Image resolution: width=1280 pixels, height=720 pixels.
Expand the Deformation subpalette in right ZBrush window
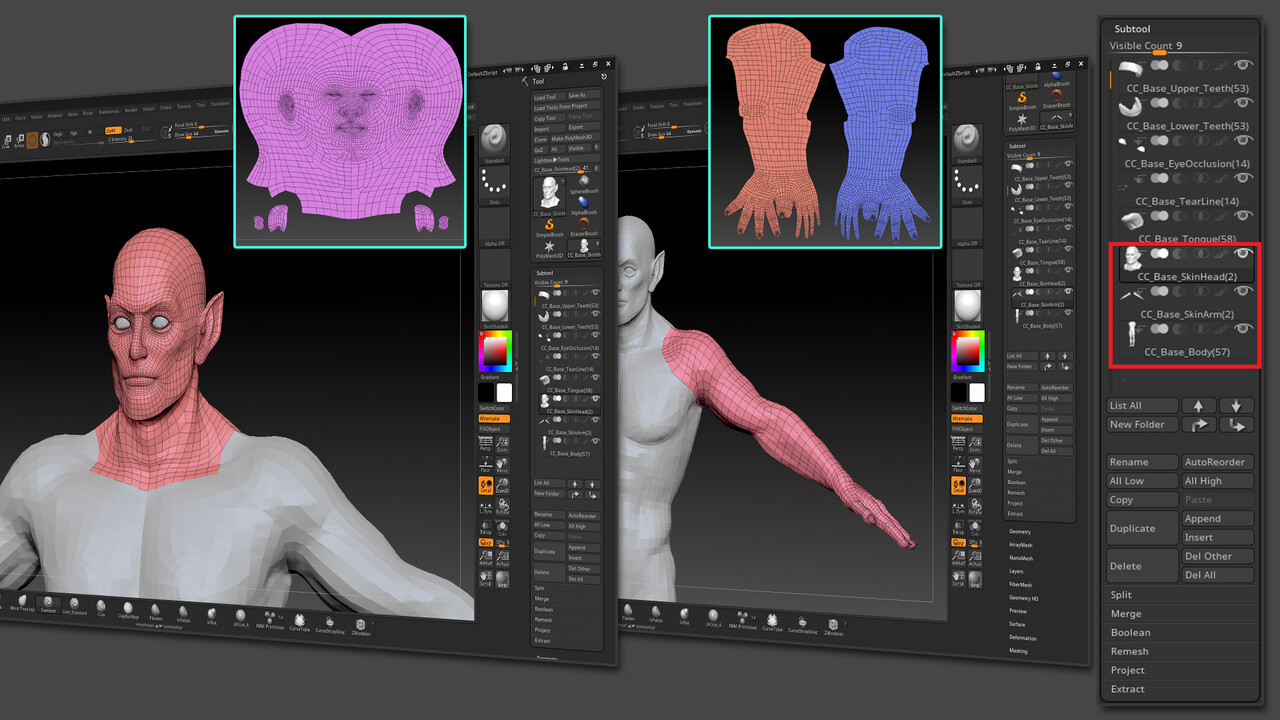point(1023,638)
